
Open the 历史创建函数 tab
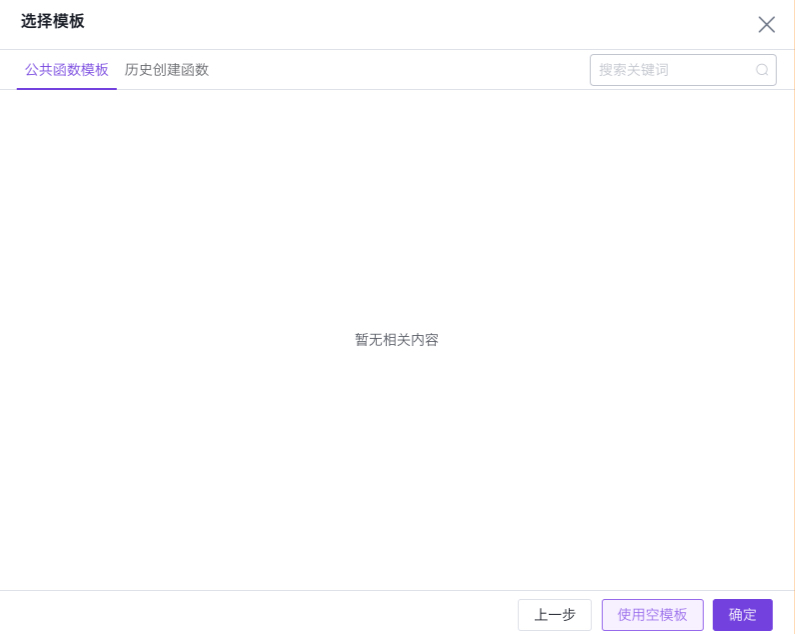click(x=166, y=69)
